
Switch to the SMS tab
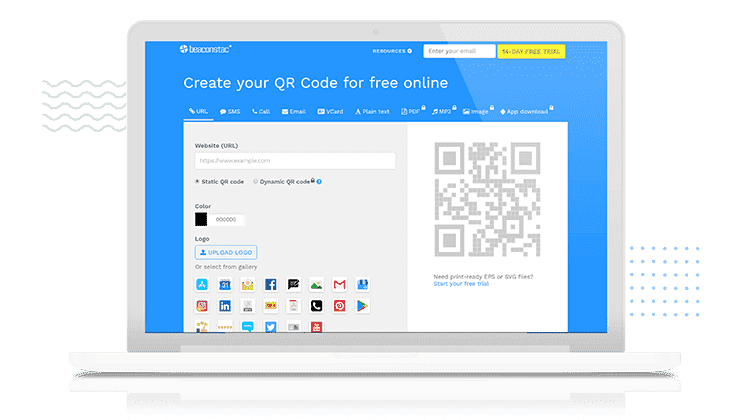[x=230, y=111]
